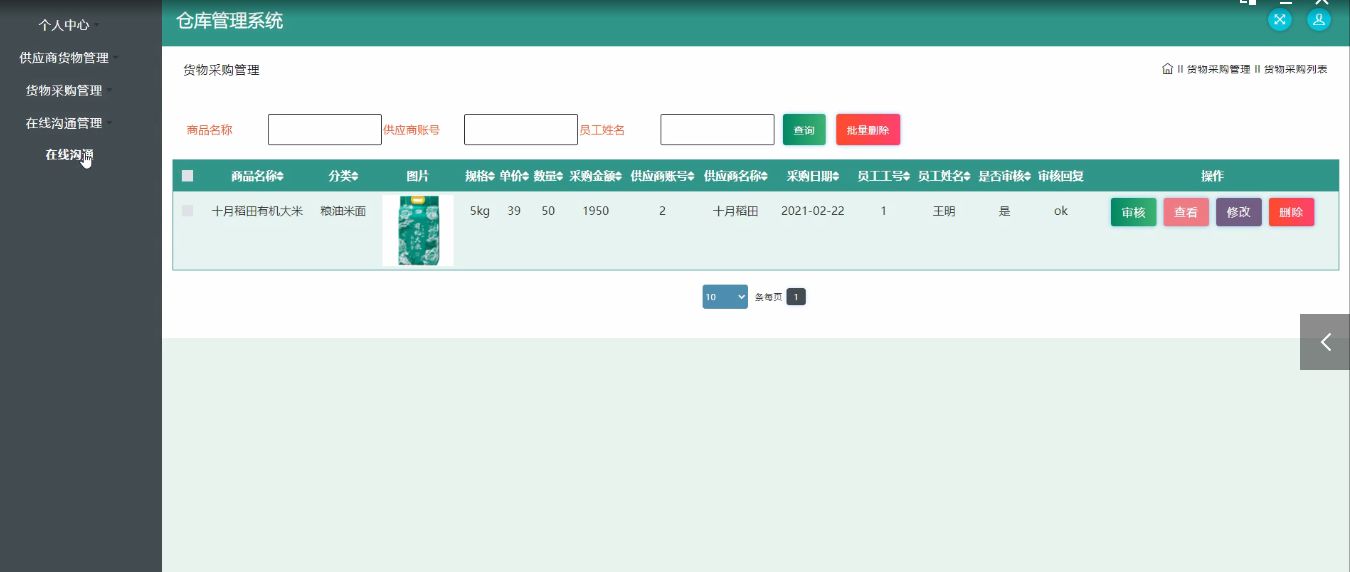Click the 仓库管理系统 header title
The width and height of the screenshot is (1350, 572).
click(x=229, y=21)
